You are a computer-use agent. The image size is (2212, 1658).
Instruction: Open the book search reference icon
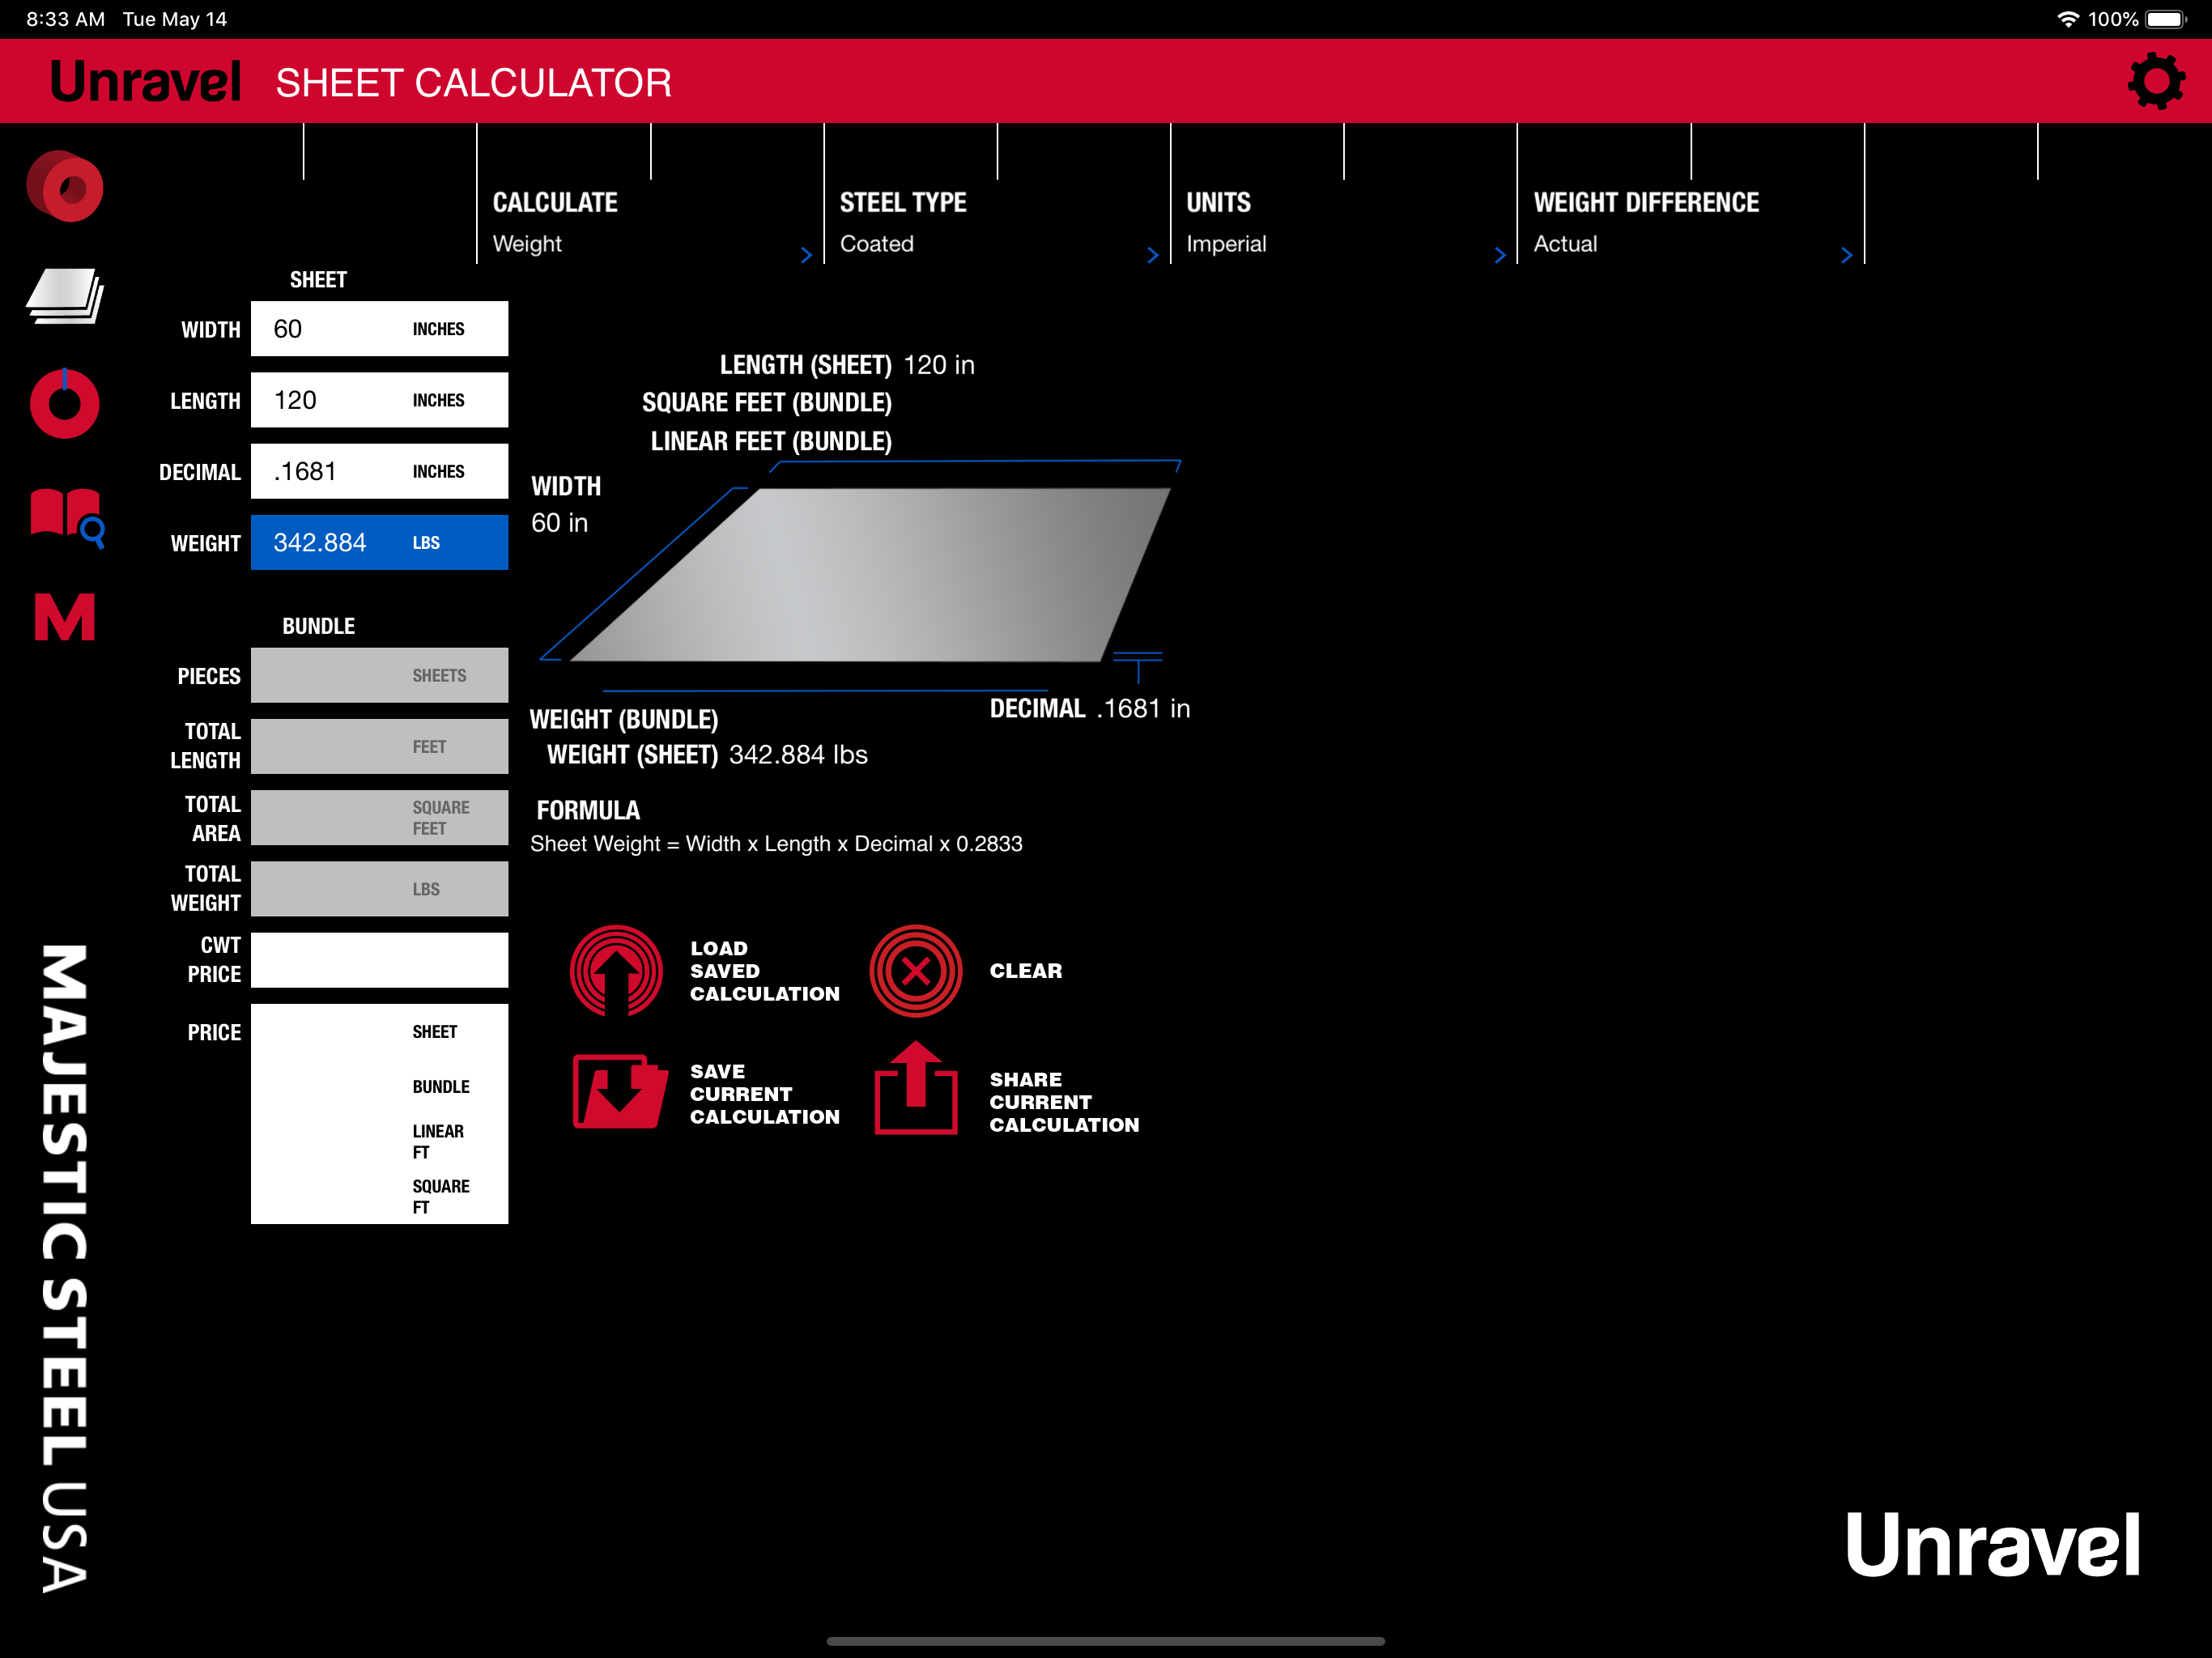coord(67,518)
